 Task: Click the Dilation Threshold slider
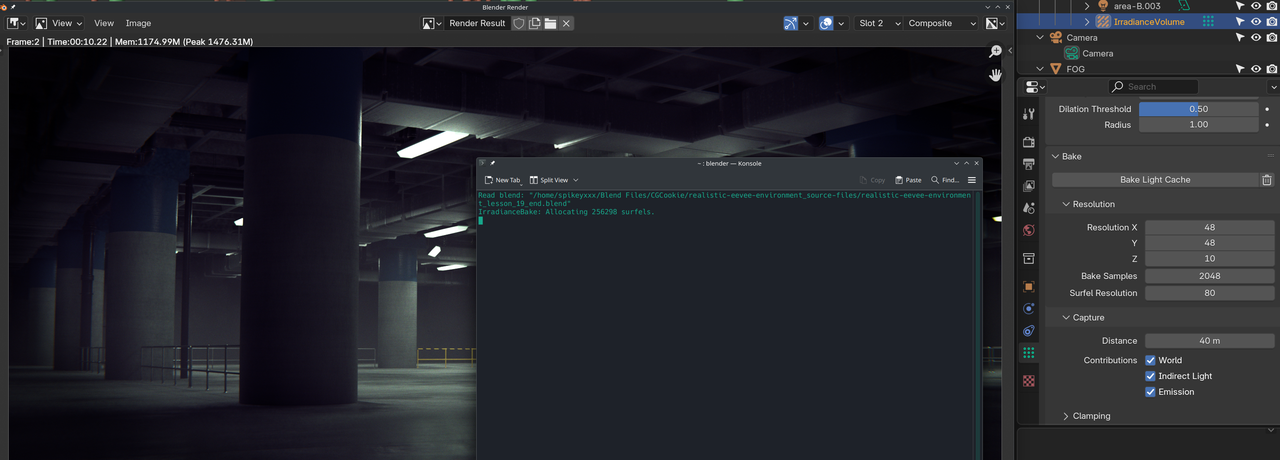tap(1198, 109)
